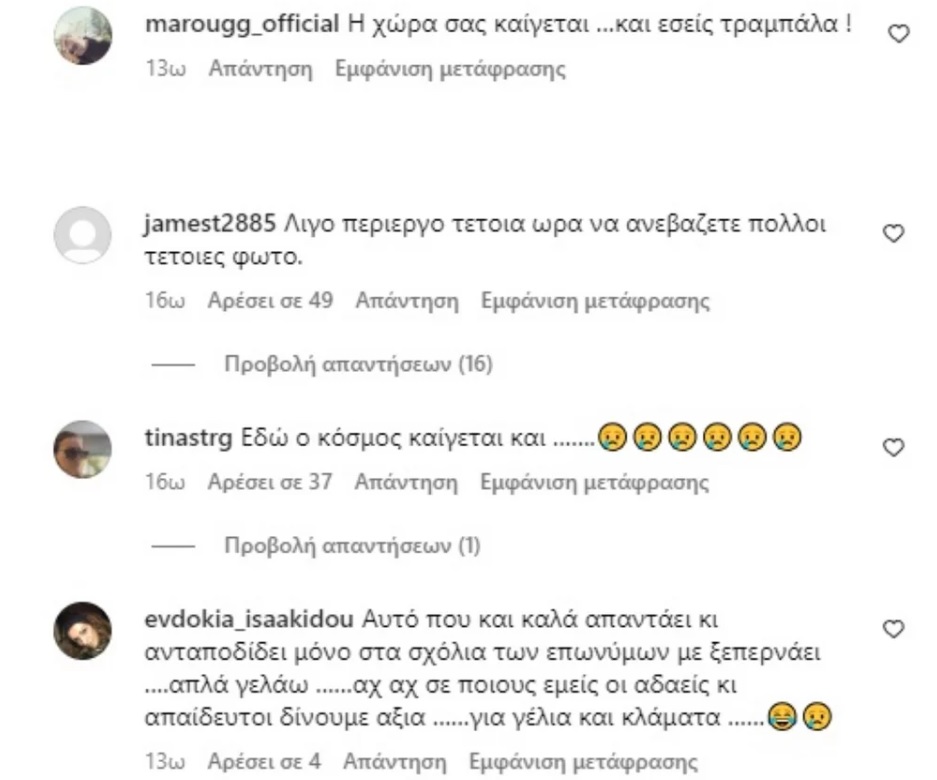Show translation of jamest2885's comment
The width and height of the screenshot is (937, 780).
point(596,301)
